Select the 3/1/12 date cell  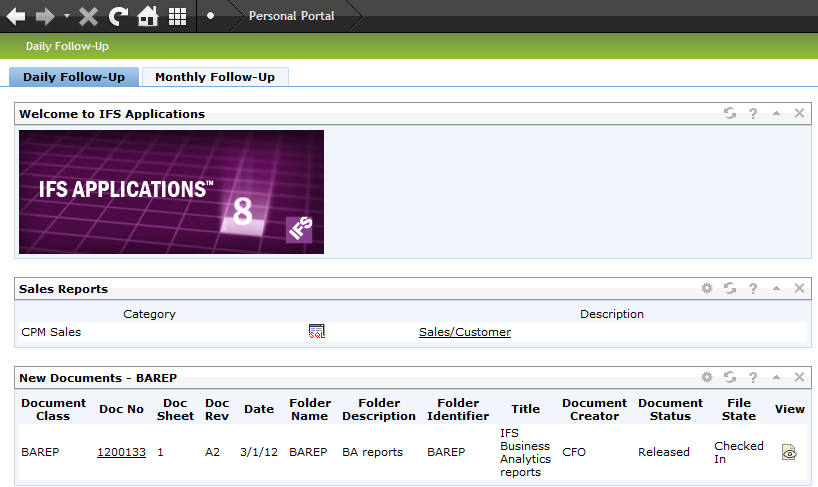(x=259, y=452)
